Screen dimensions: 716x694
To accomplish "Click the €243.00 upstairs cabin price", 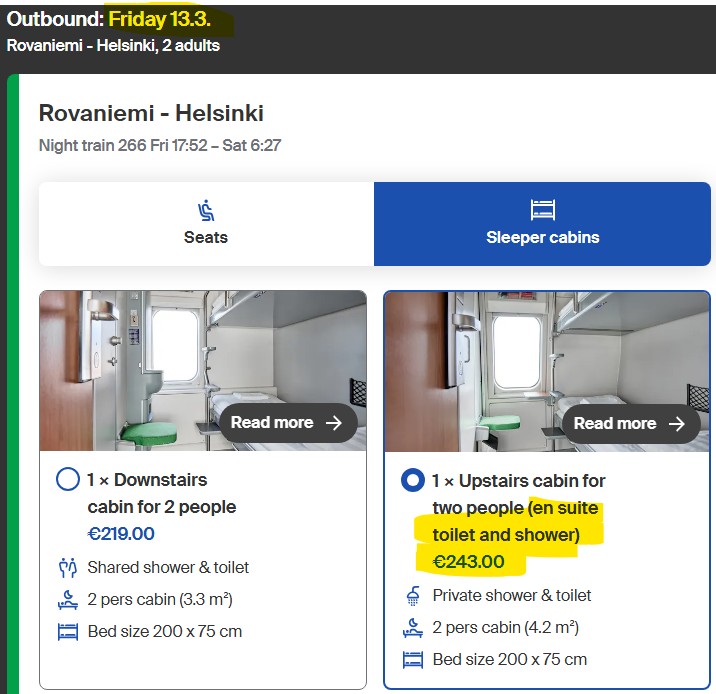I will [x=468, y=562].
